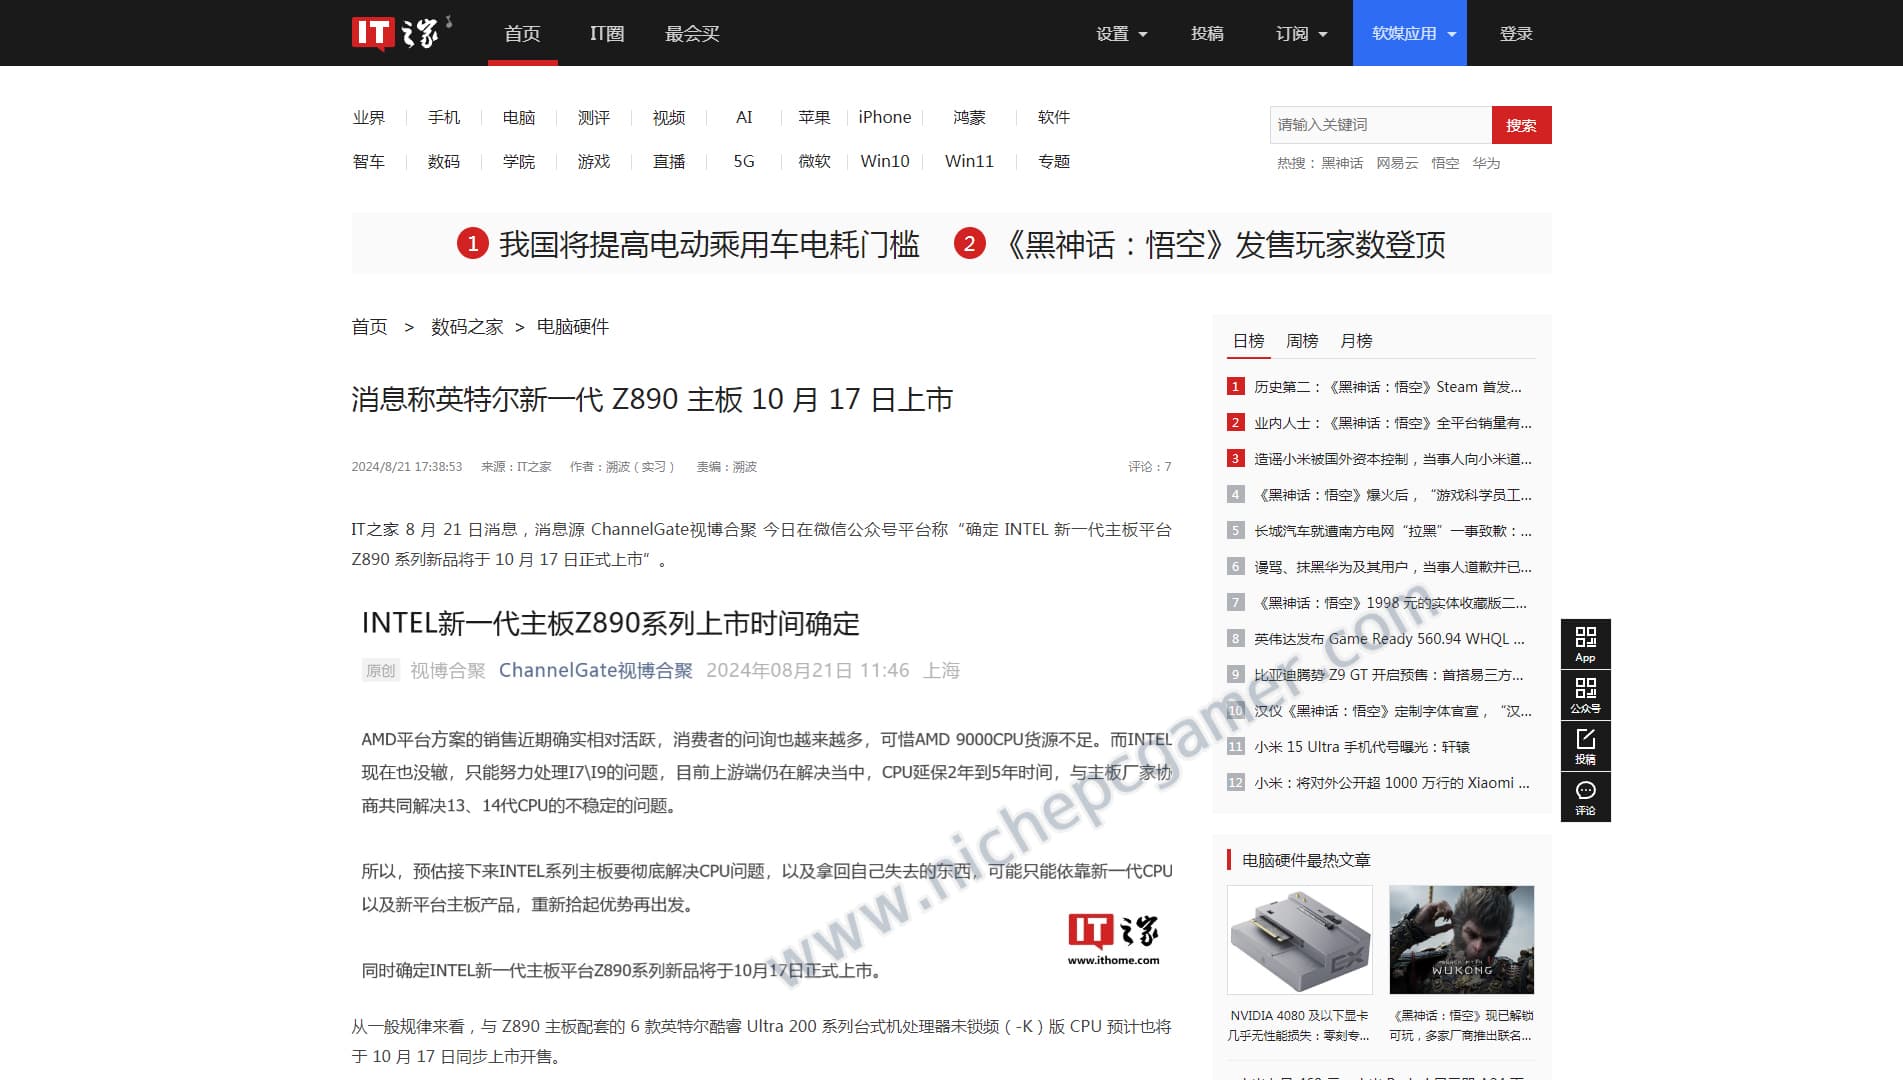
Task: Click the 登录 login link
Action: click(x=1516, y=33)
